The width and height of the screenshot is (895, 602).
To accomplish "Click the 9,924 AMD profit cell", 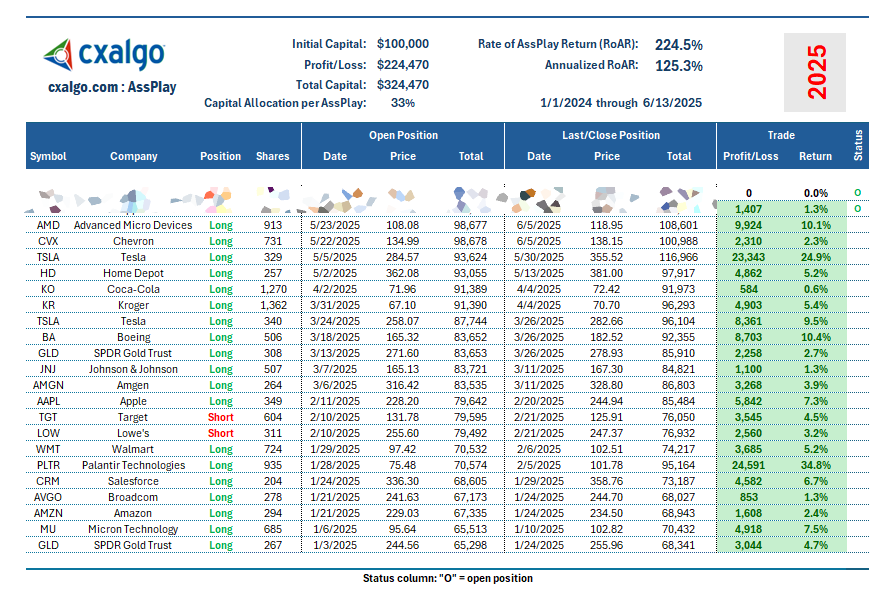I will [x=748, y=225].
